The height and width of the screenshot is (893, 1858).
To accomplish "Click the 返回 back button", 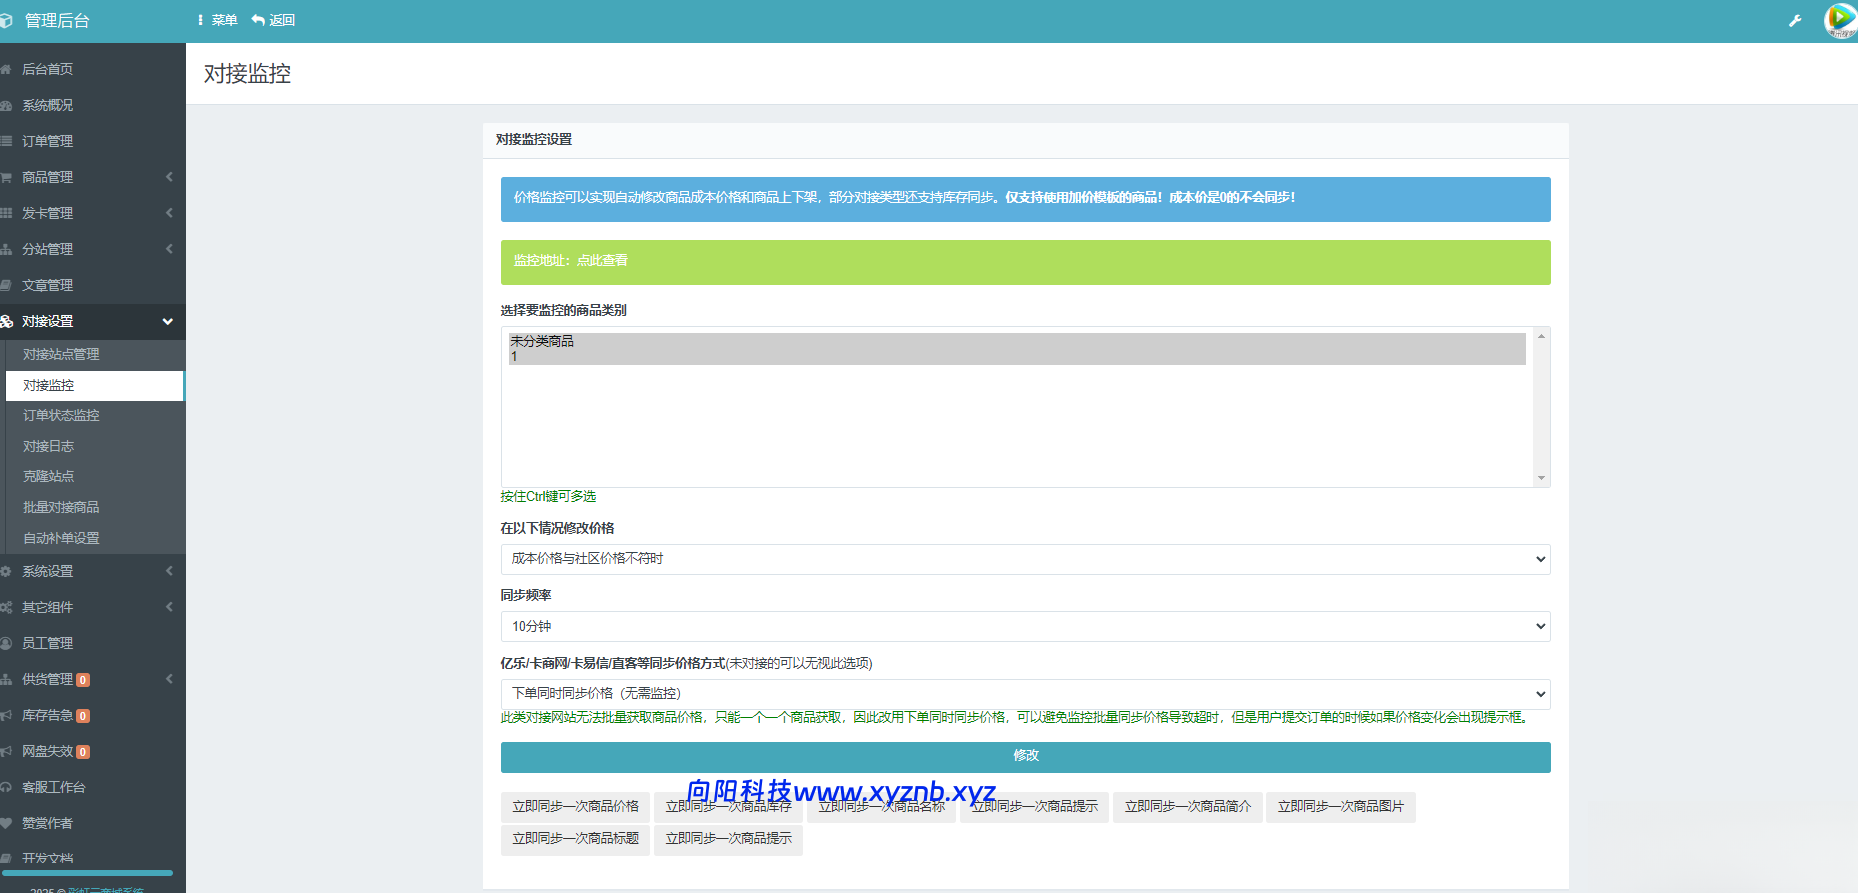I will click(x=273, y=20).
